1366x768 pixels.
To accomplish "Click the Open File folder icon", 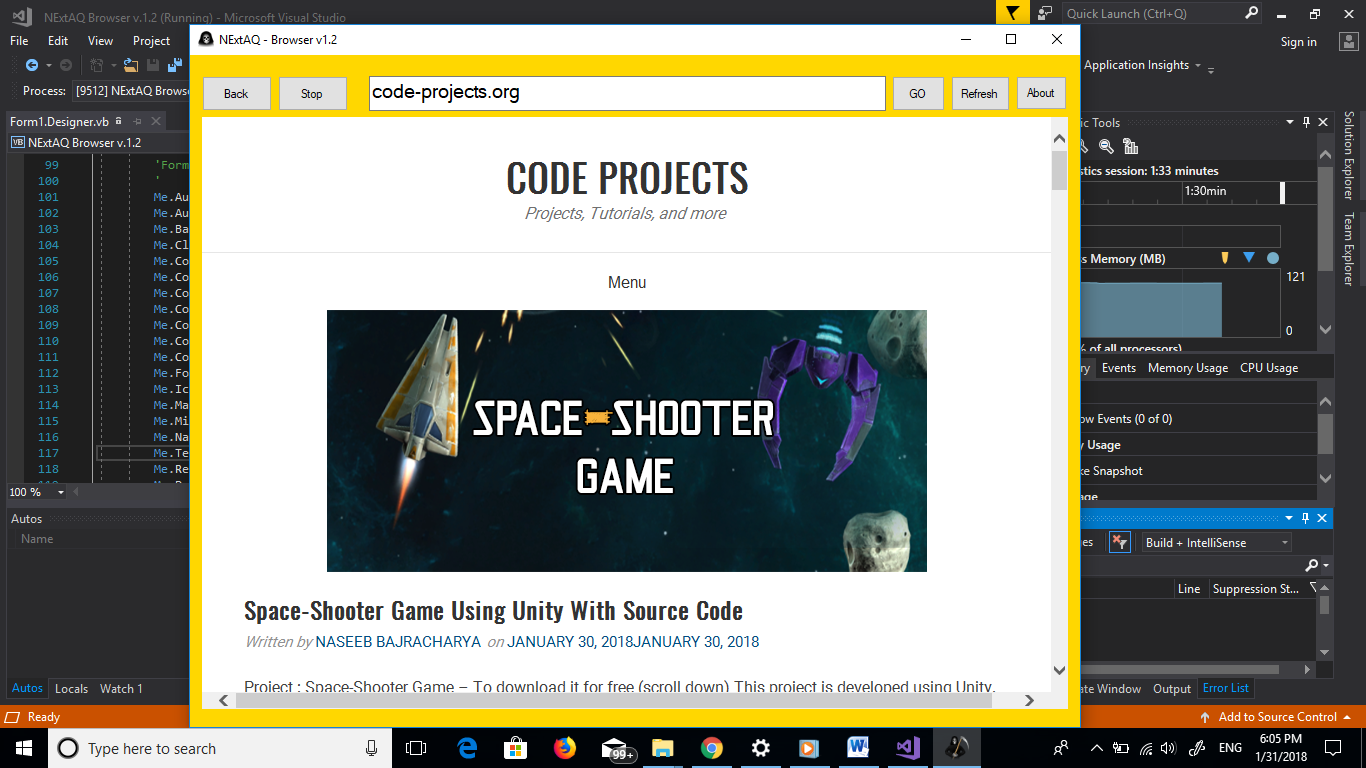I will [132, 65].
